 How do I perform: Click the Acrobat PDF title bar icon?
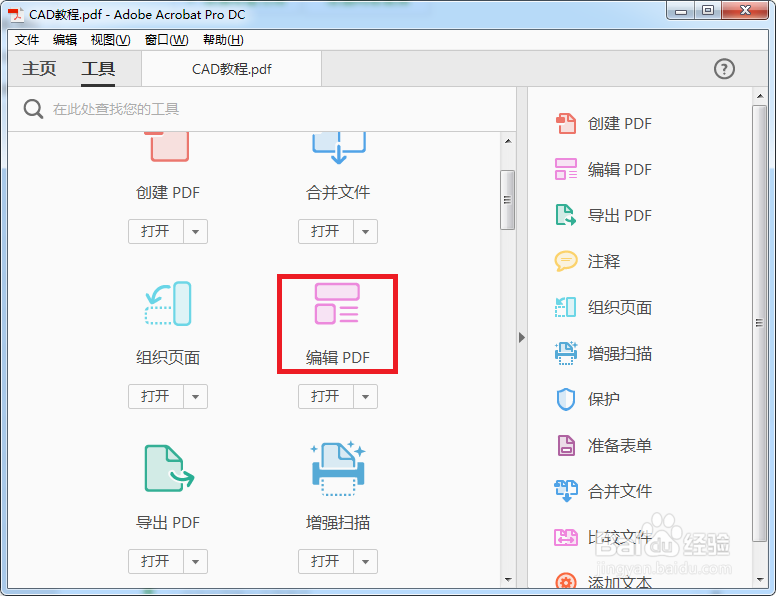point(16,14)
